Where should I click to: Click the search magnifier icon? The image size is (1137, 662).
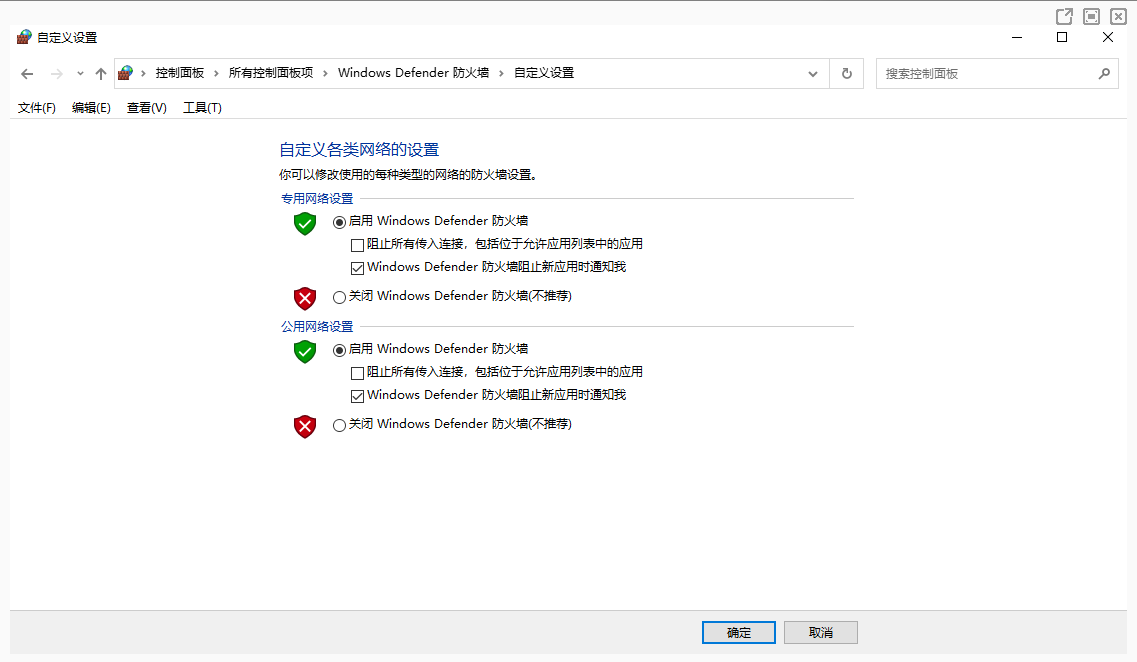pyautogui.click(x=1104, y=73)
